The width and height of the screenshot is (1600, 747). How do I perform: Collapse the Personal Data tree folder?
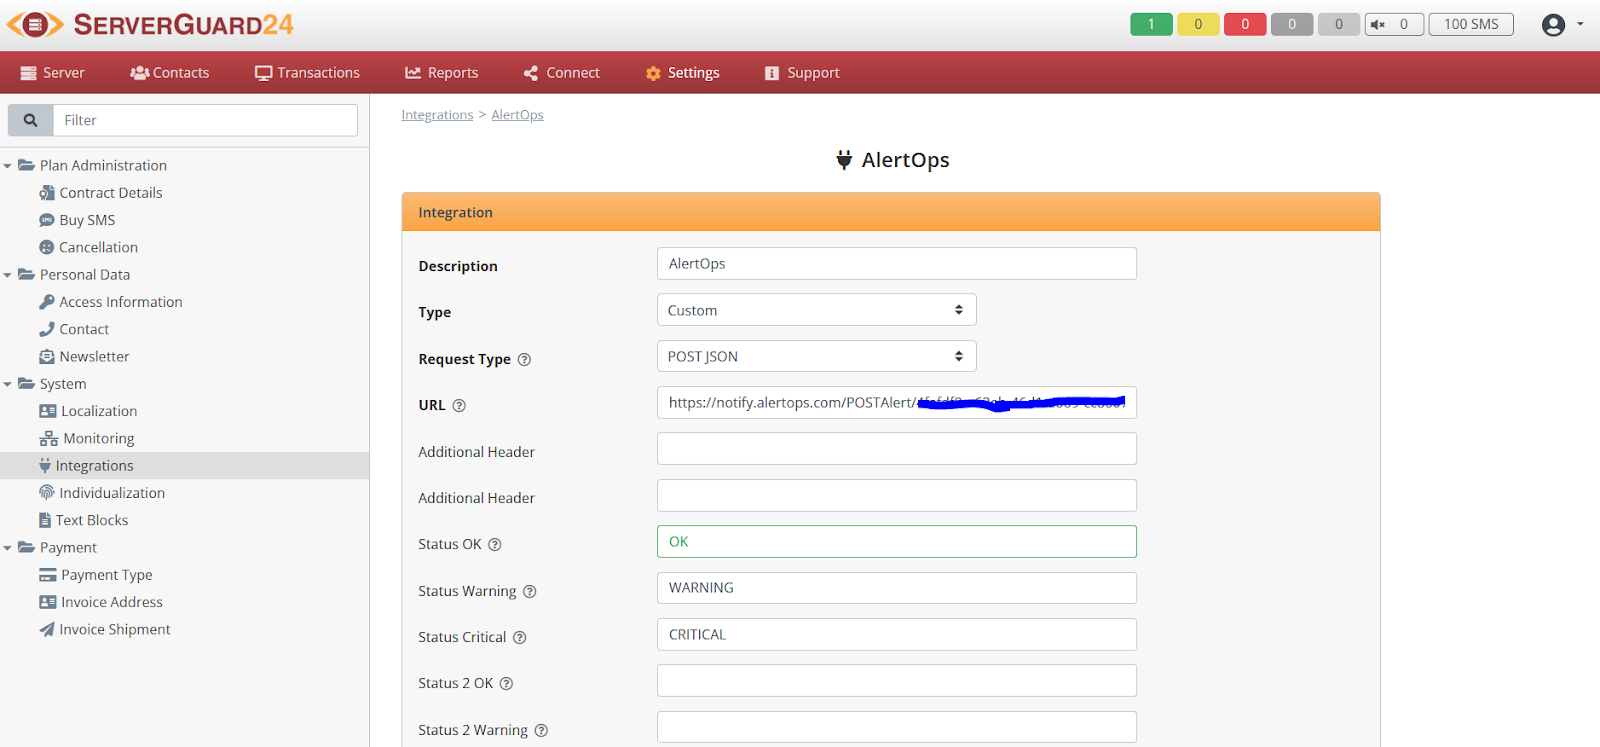tap(8, 275)
